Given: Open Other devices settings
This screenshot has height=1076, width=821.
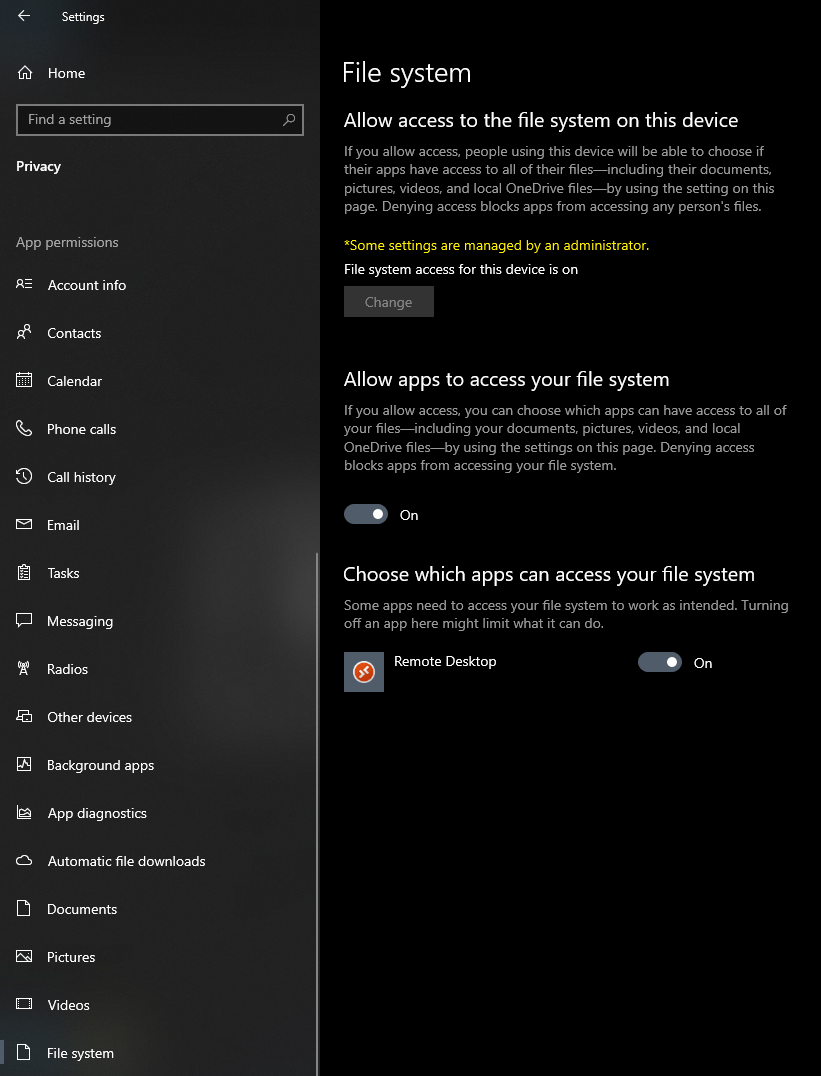Looking at the screenshot, I should coord(158,717).
